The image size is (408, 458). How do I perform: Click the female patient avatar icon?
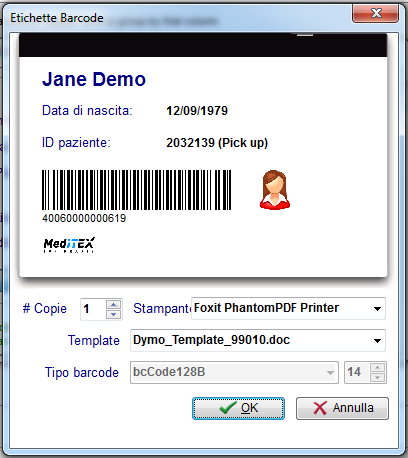[x=275, y=190]
